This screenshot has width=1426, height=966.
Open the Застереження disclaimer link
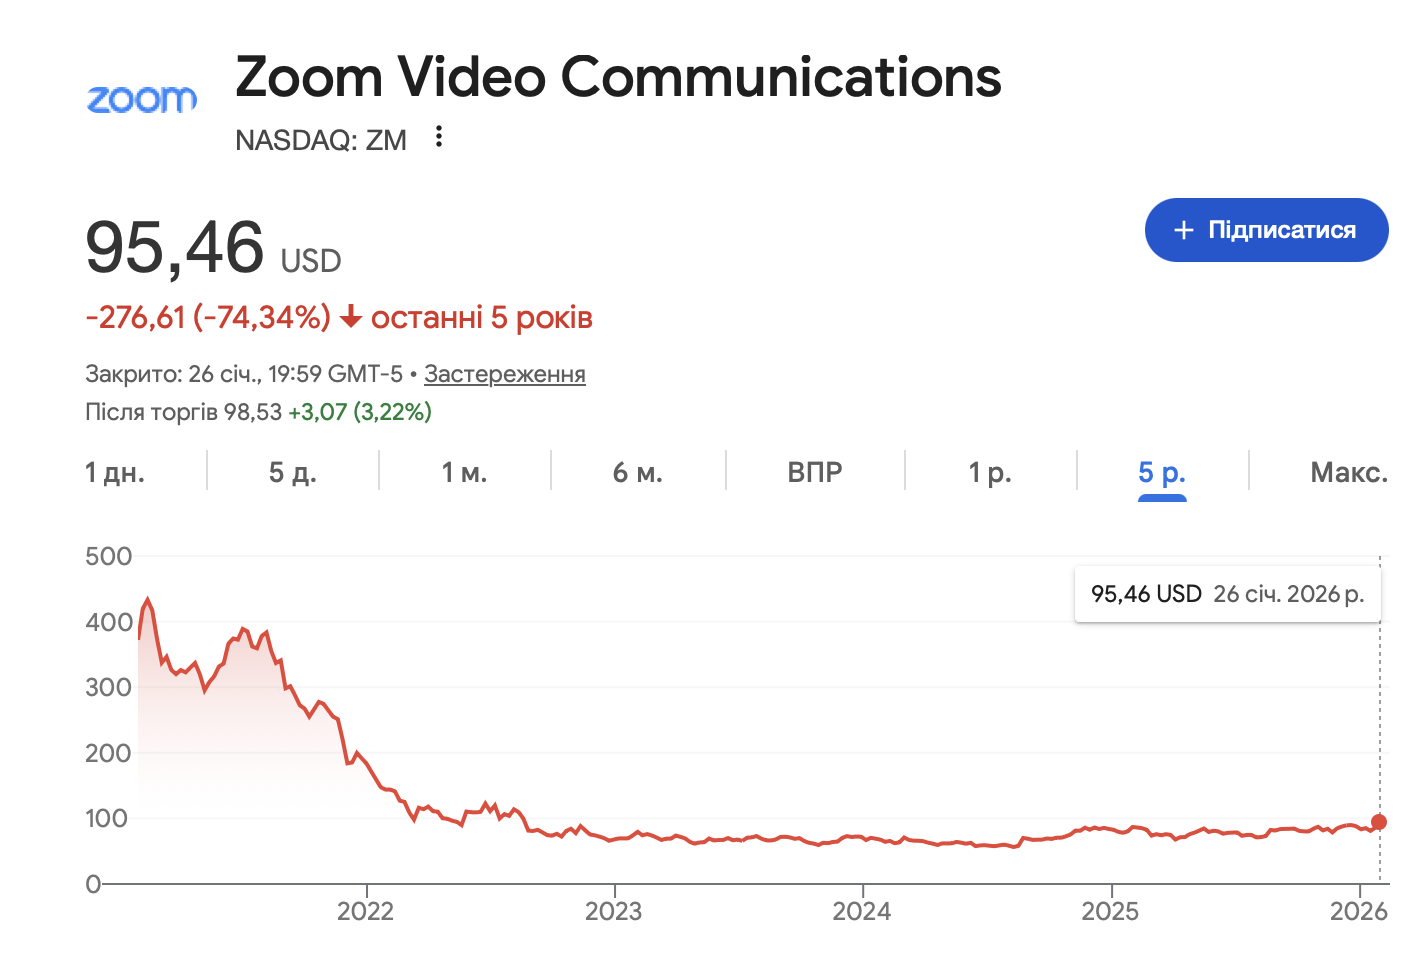pyautogui.click(x=504, y=374)
